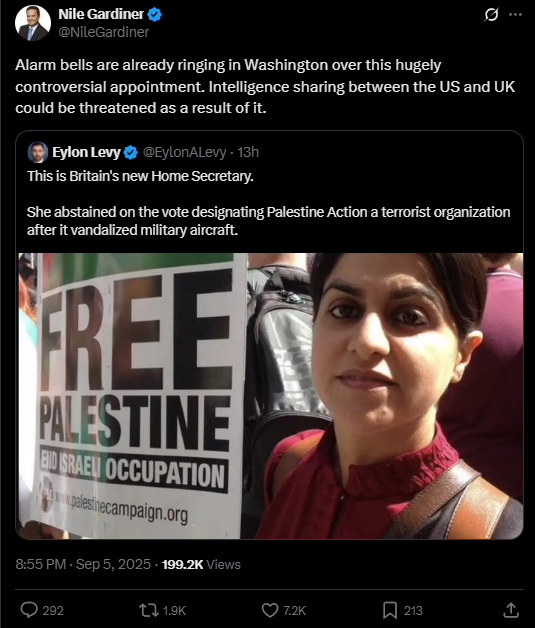535x628 pixels.
Task: Bookmark this post
Action: pos(390,610)
